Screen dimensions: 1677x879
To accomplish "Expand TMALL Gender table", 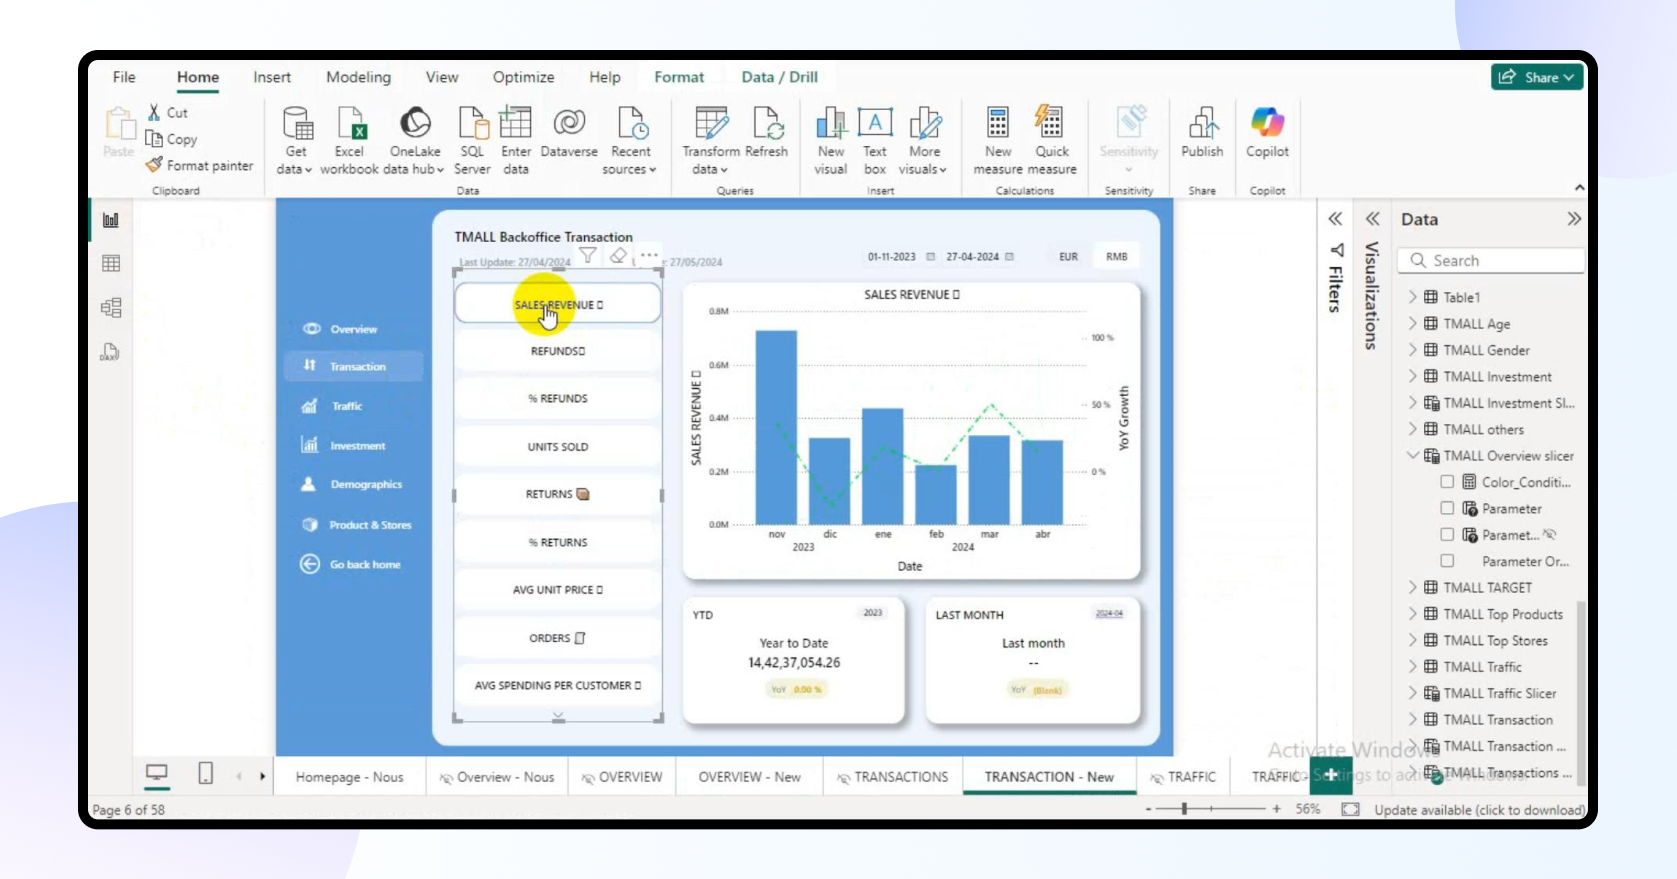I will [1412, 350].
